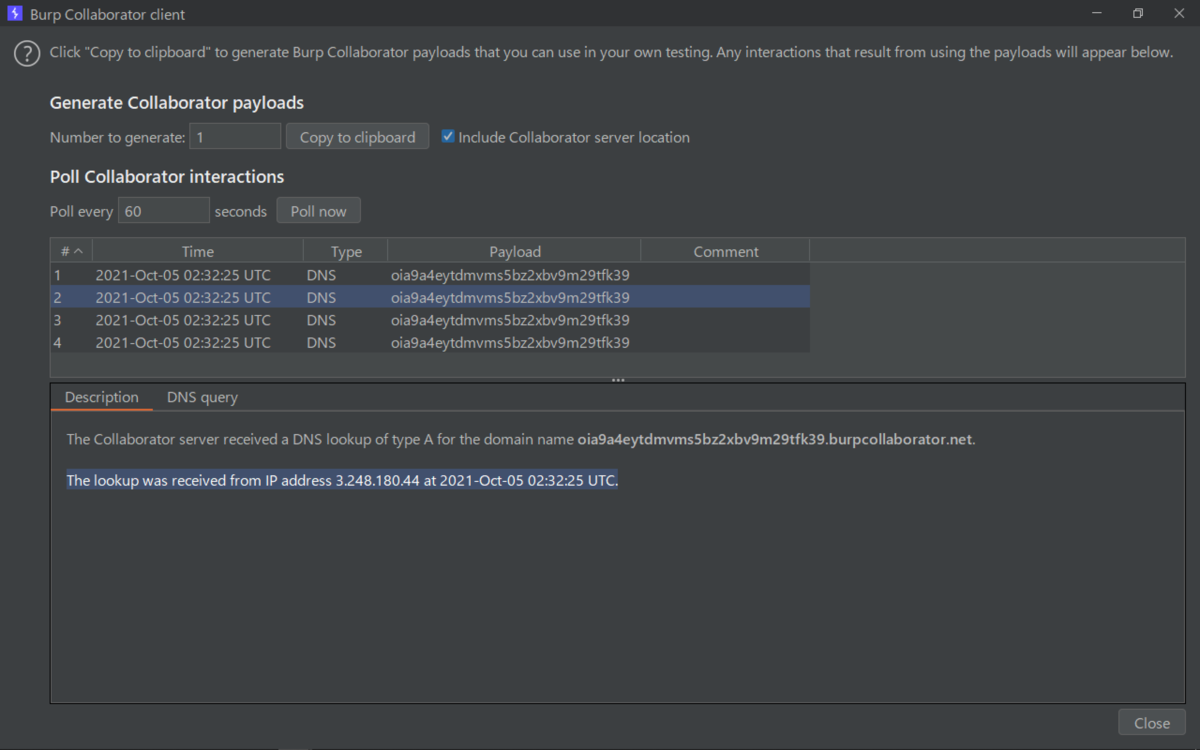1200x750 pixels.
Task: Select the Description tab
Action: [x=102, y=397]
